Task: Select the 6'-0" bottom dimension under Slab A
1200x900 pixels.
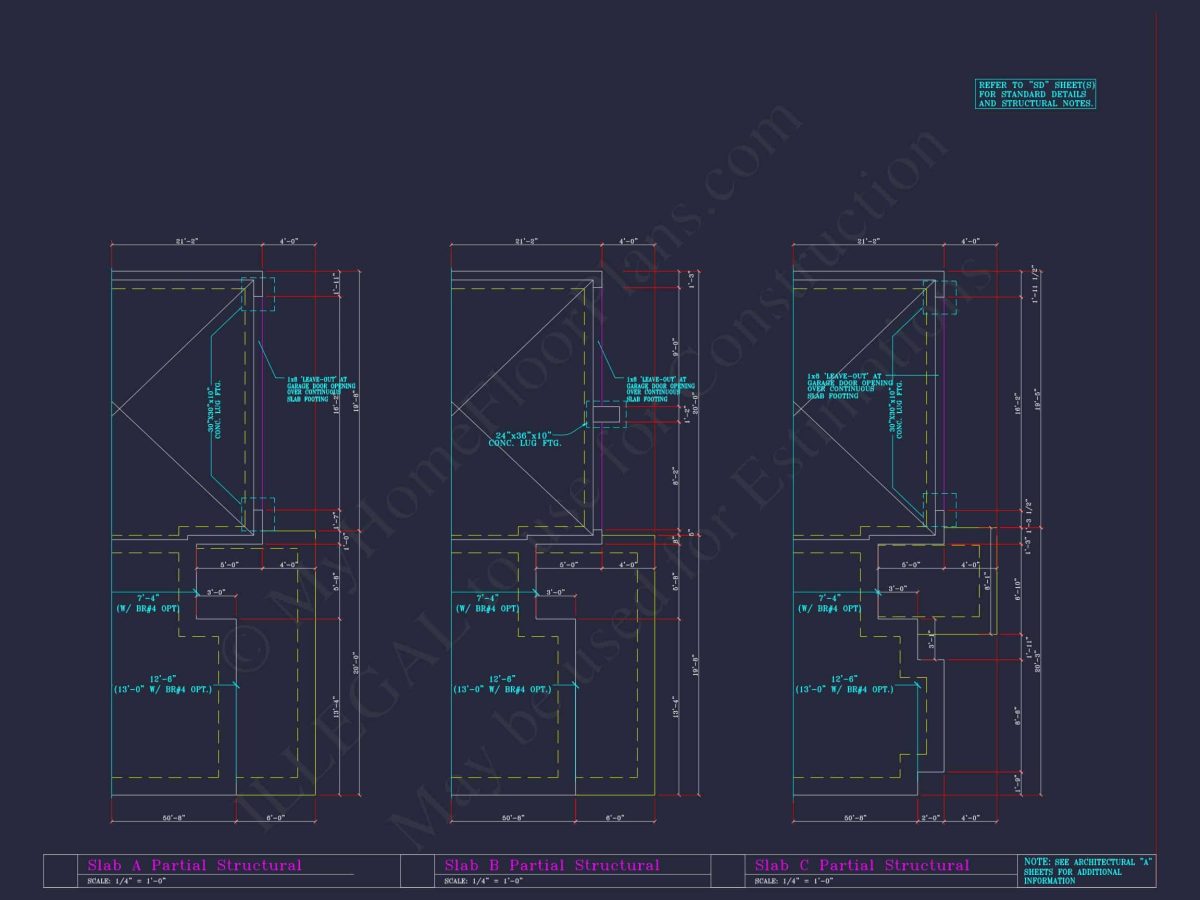Action: (275, 818)
